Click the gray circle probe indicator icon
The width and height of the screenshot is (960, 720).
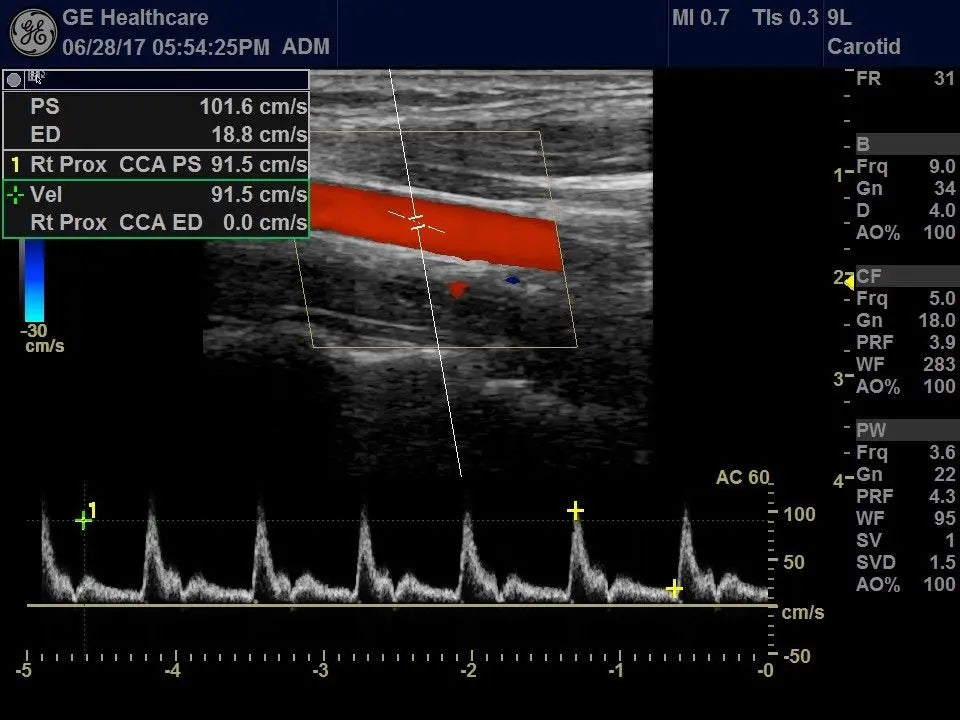point(12,78)
